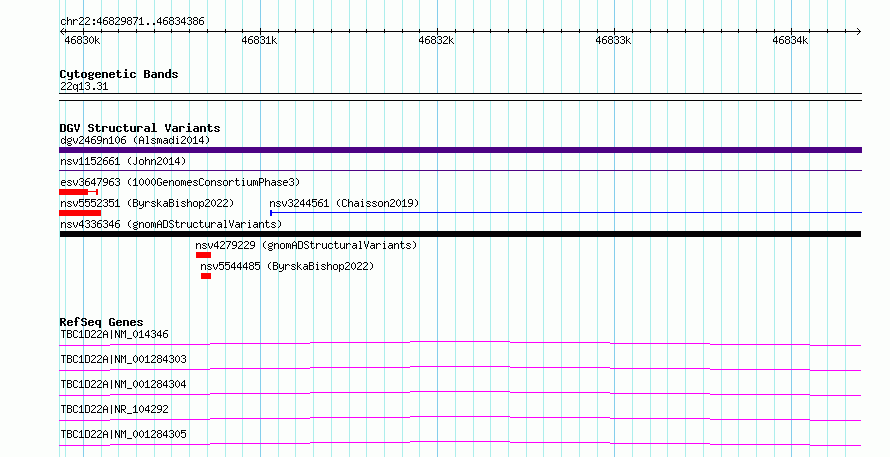
Task: Open TBC1D22A|NM_001284303 transcript label
Action: [123, 359]
